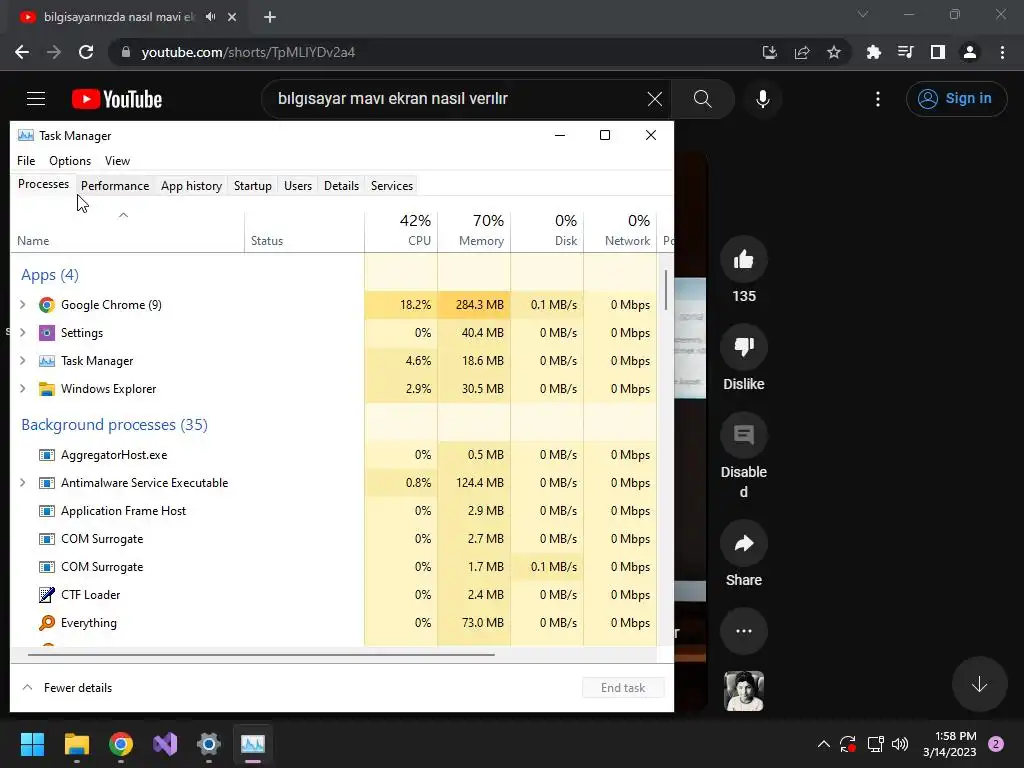Image resolution: width=1024 pixels, height=768 pixels.
Task: Toggle Chrome side panel icon
Action: (x=938, y=52)
